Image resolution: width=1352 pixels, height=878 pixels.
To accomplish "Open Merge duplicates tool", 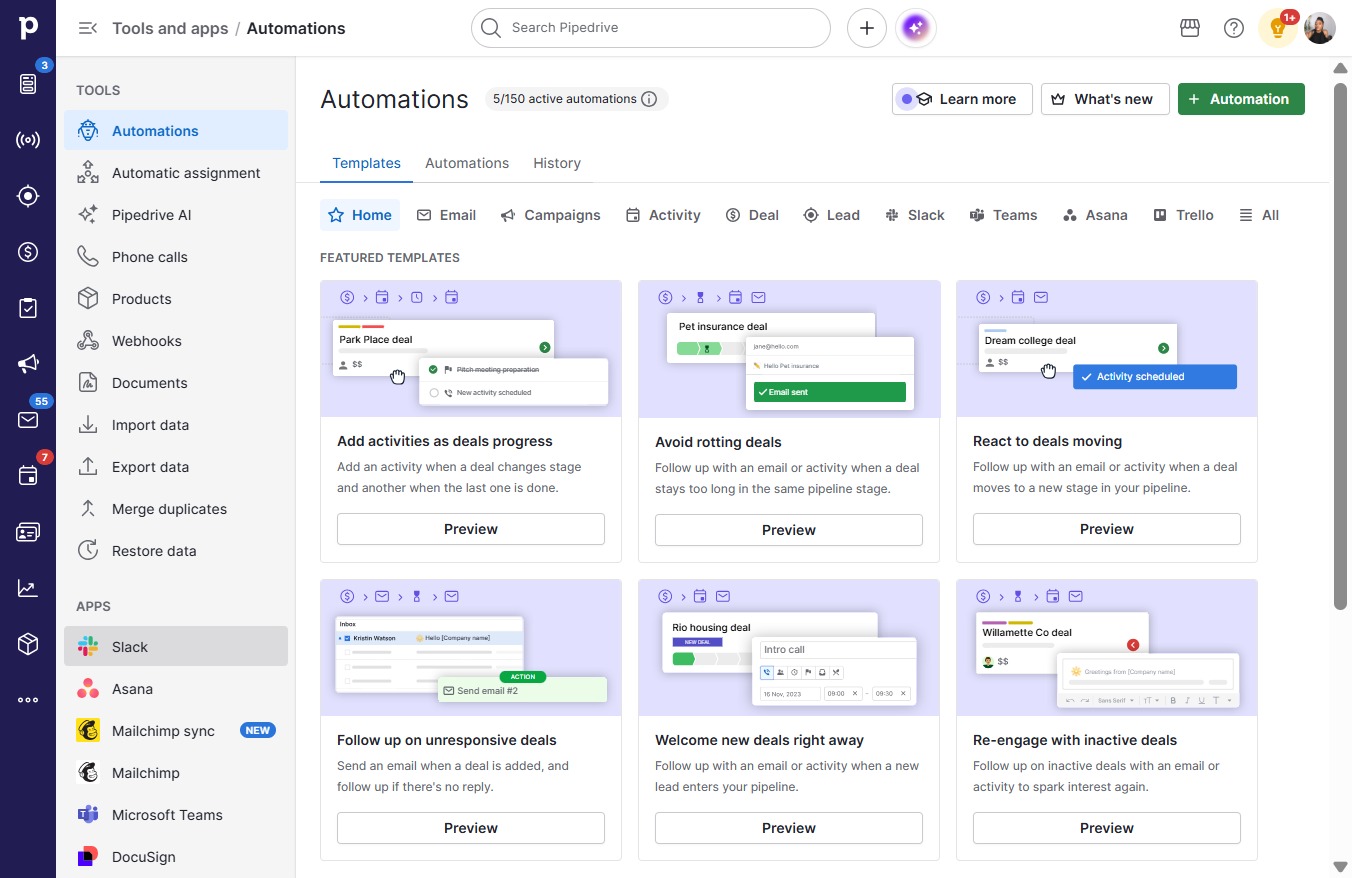I will pos(176,509).
